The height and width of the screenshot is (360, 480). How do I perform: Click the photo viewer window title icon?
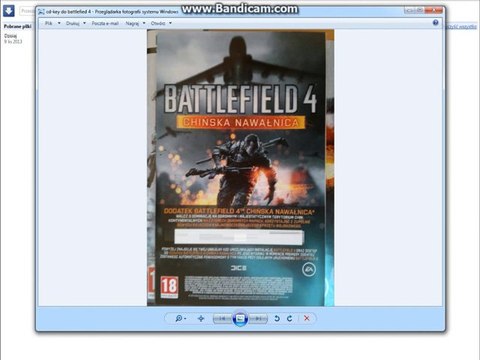tap(41, 12)
